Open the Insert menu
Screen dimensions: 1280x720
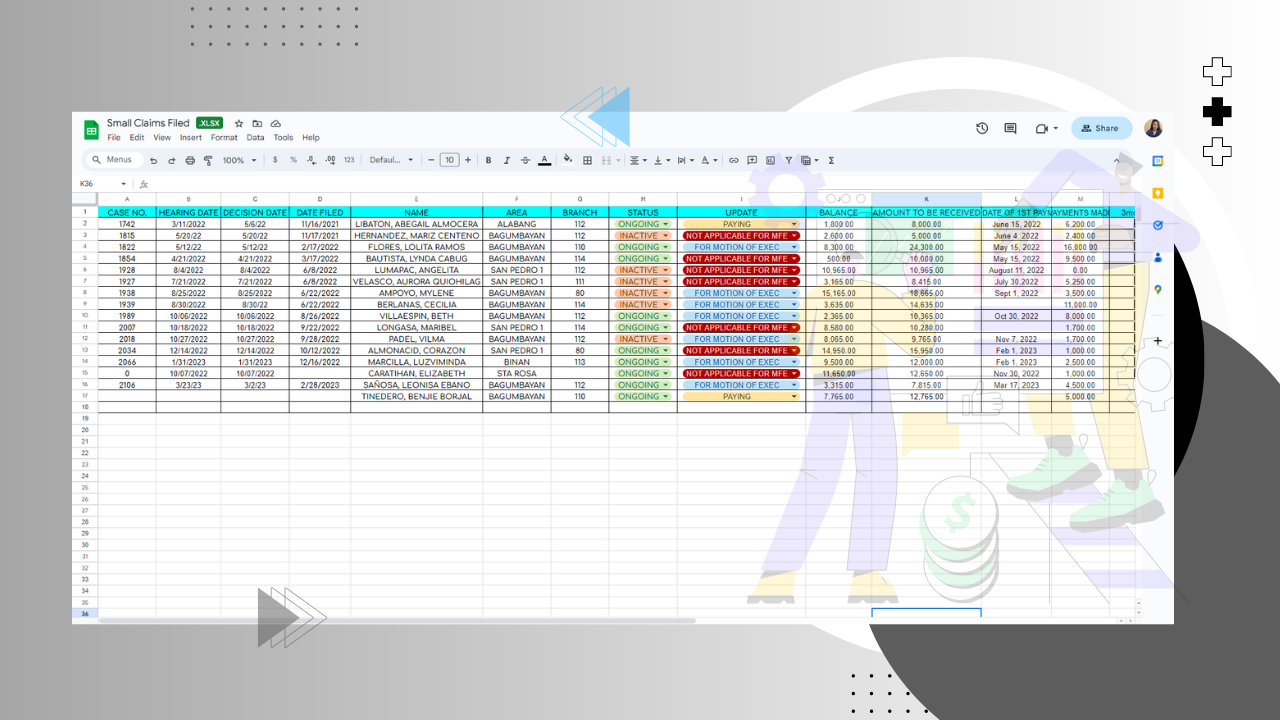pos(191,138)
